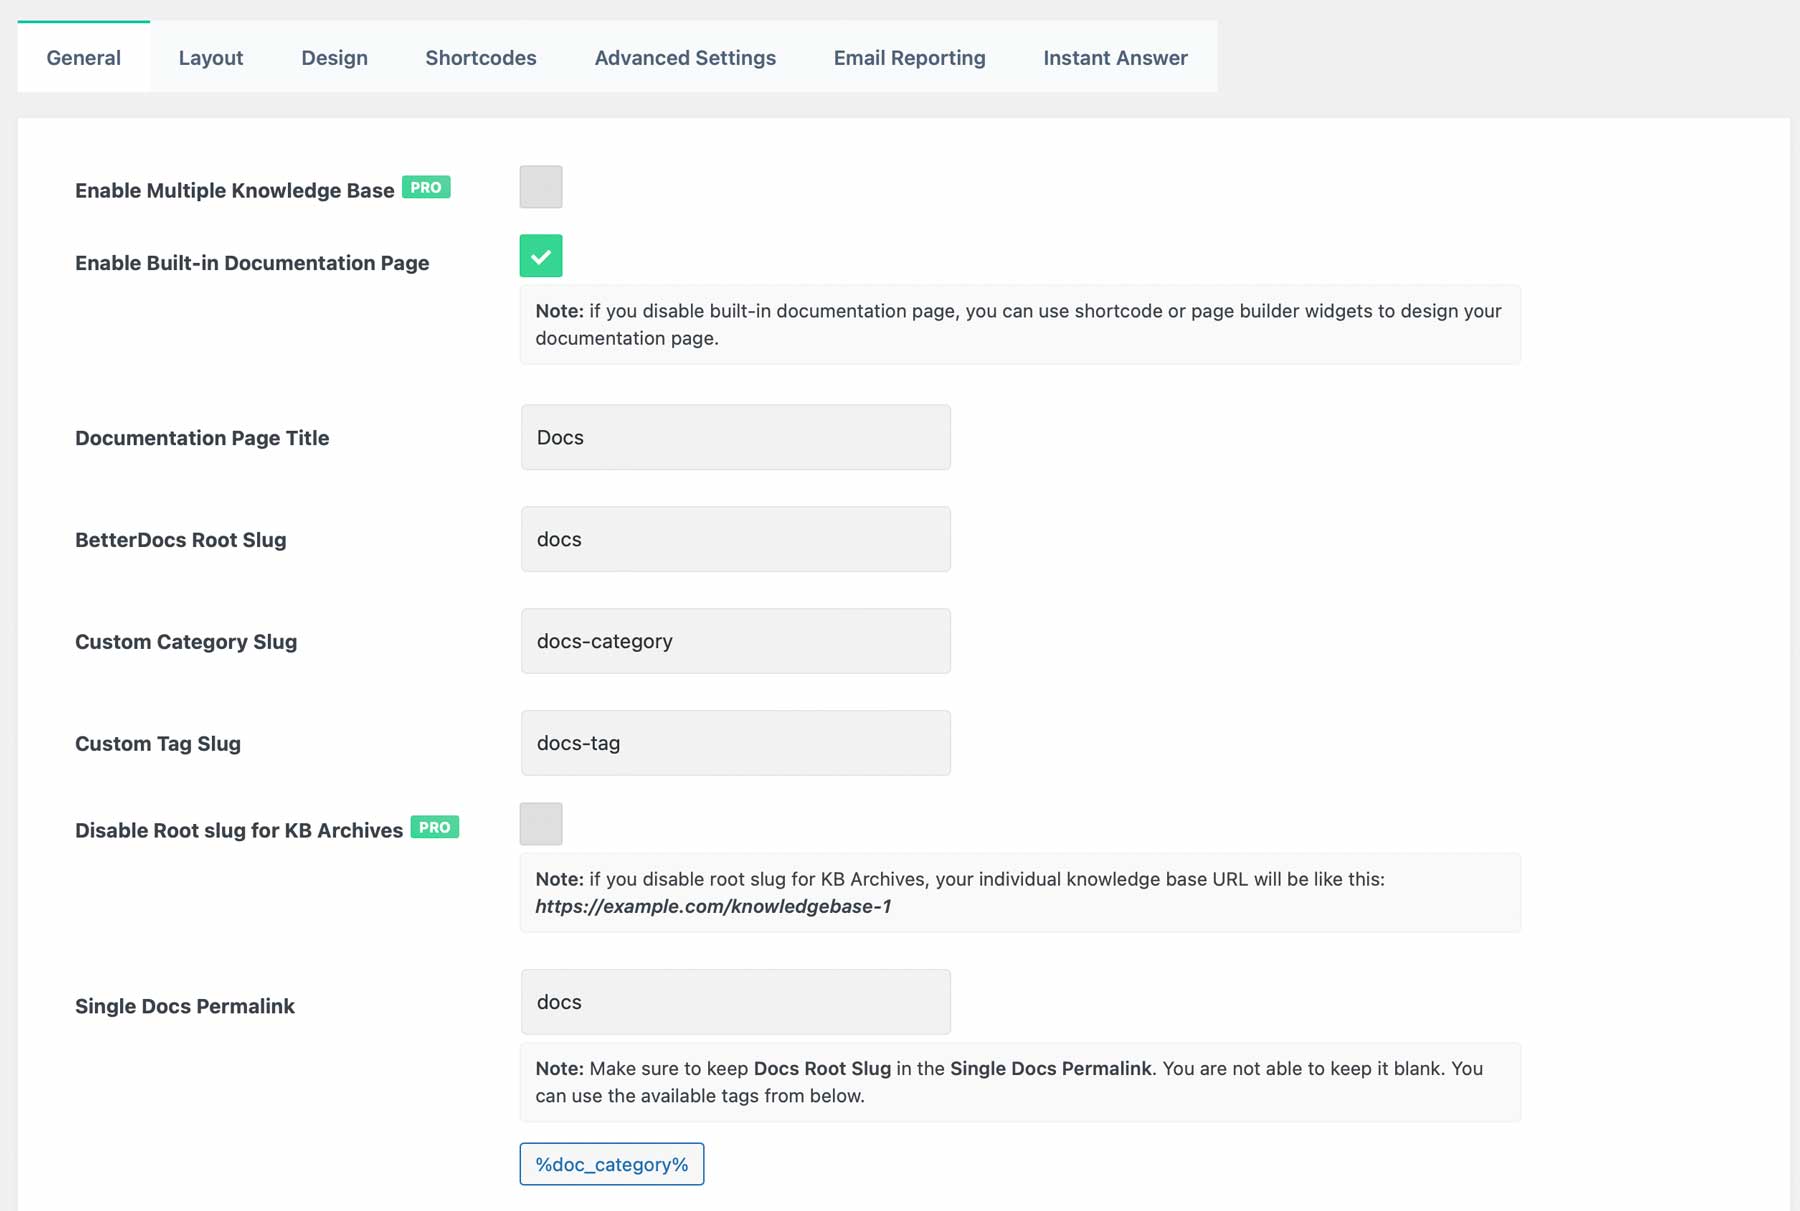Open the Design tab
1800x1211 pixels.
click(x=334, y=57)
